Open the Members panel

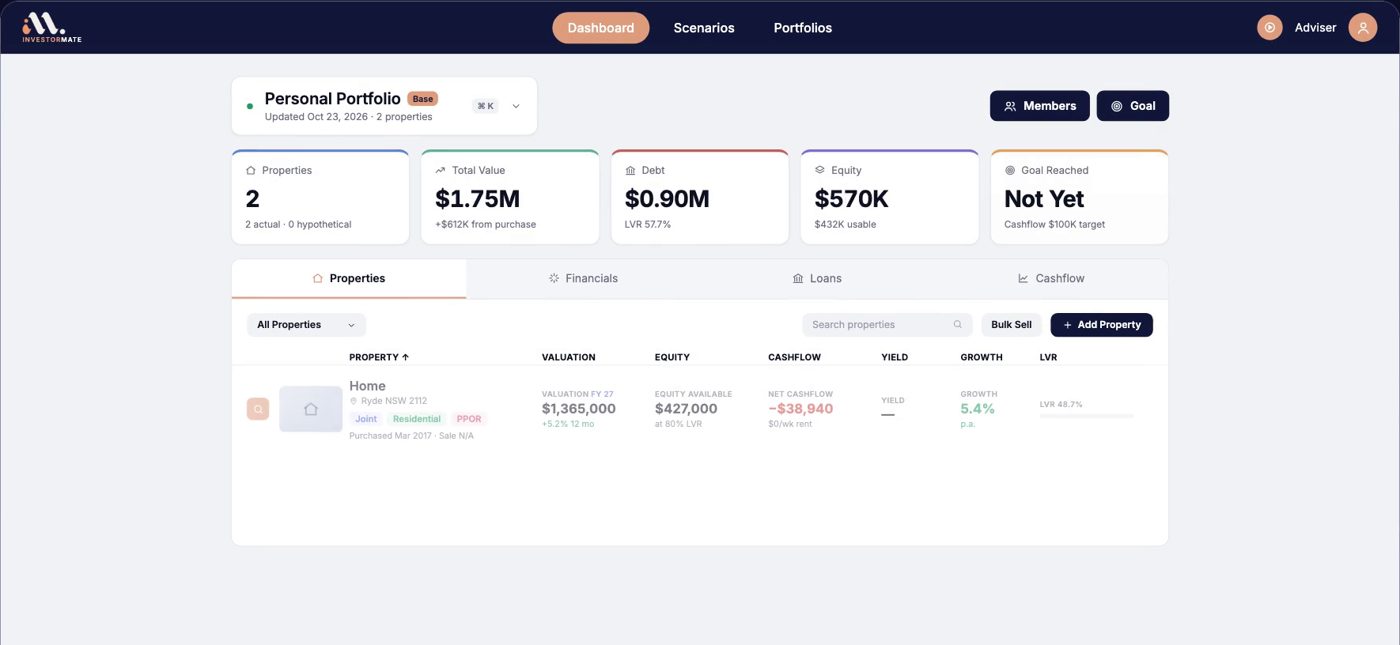pyautogui.click(x=1040, y=106)
